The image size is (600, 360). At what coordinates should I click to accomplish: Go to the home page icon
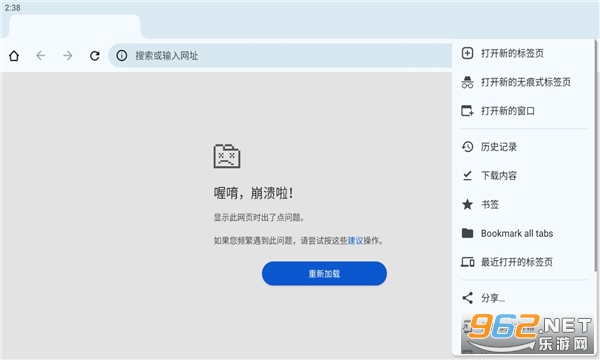(14, 56)
